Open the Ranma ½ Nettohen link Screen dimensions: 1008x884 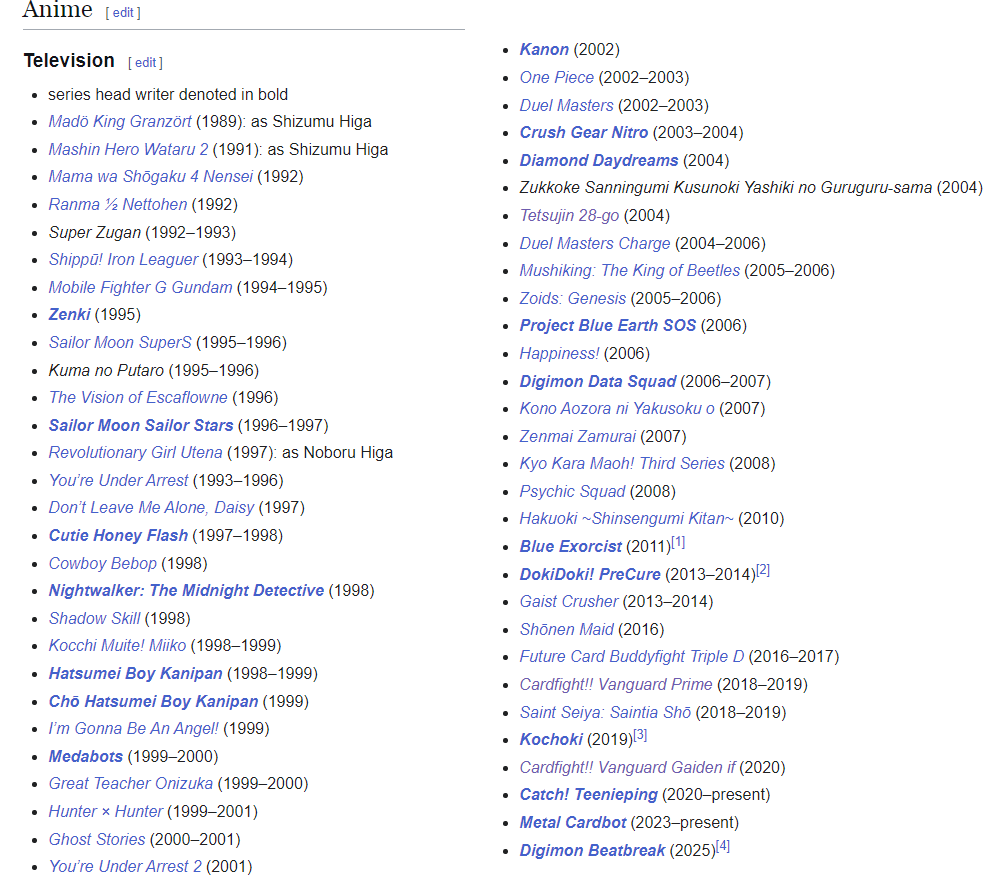click(118, 204)
